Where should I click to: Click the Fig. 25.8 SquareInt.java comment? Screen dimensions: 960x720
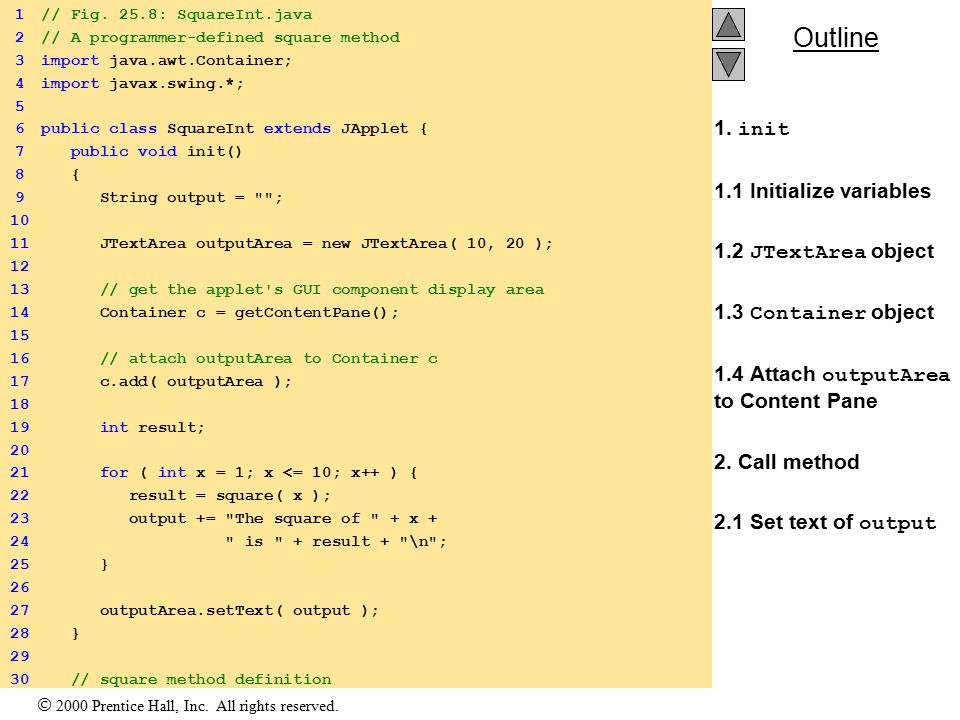177,15
